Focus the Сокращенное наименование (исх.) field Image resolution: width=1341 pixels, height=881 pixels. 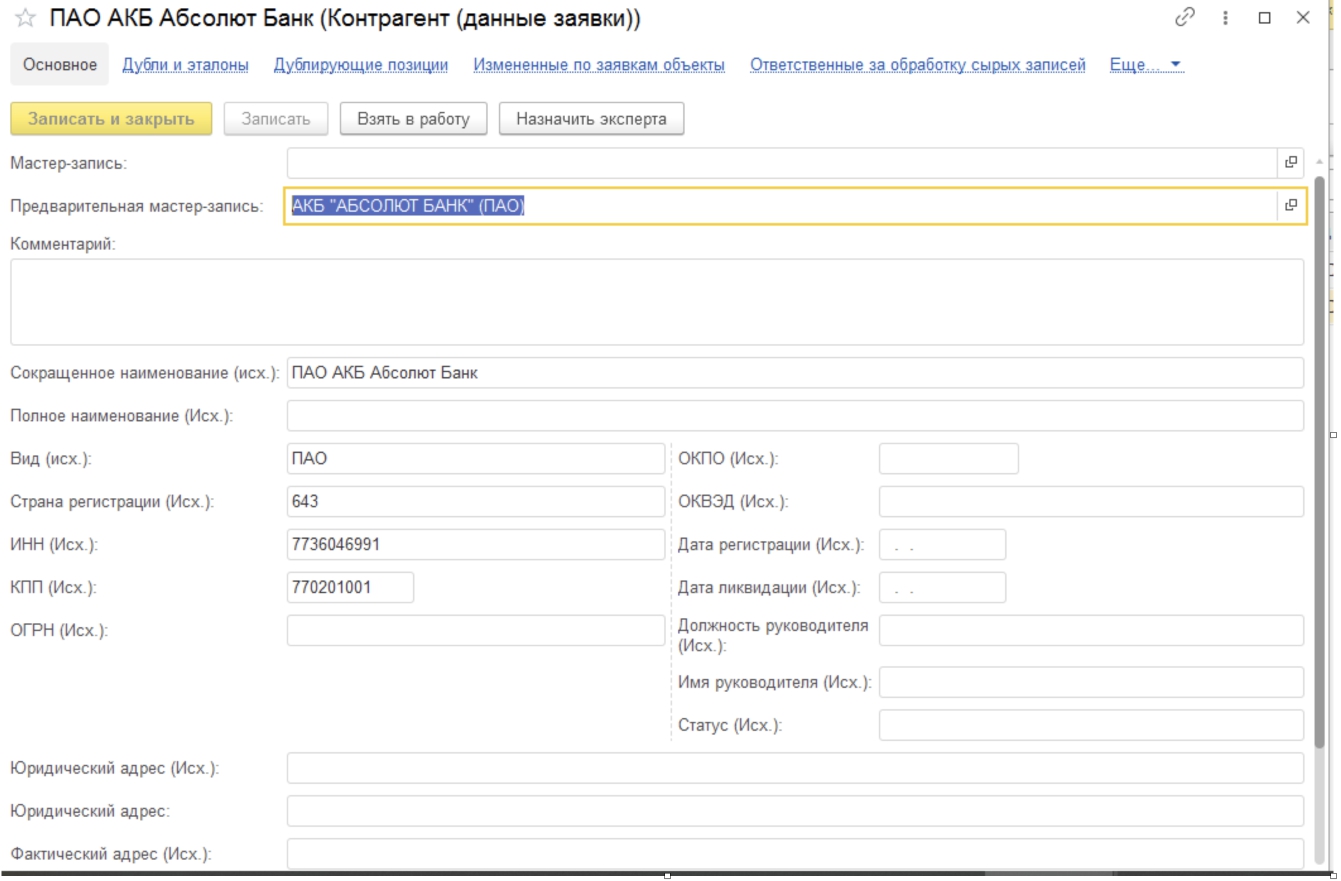tap(795, 373)
